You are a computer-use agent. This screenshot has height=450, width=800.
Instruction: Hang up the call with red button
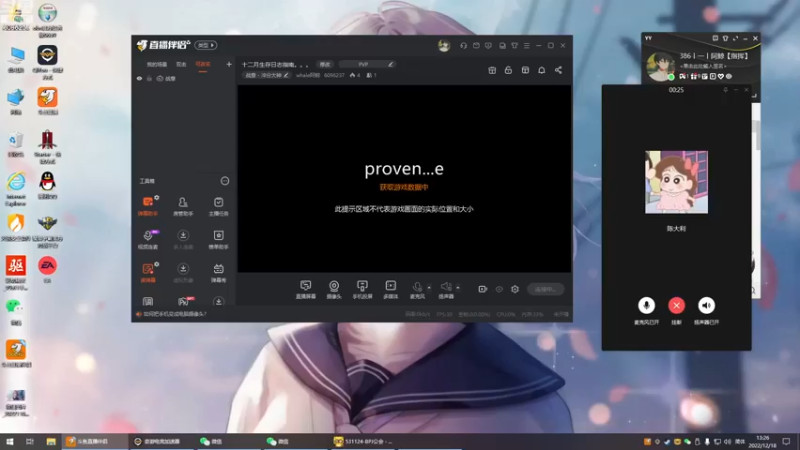[x=677, y=306]
